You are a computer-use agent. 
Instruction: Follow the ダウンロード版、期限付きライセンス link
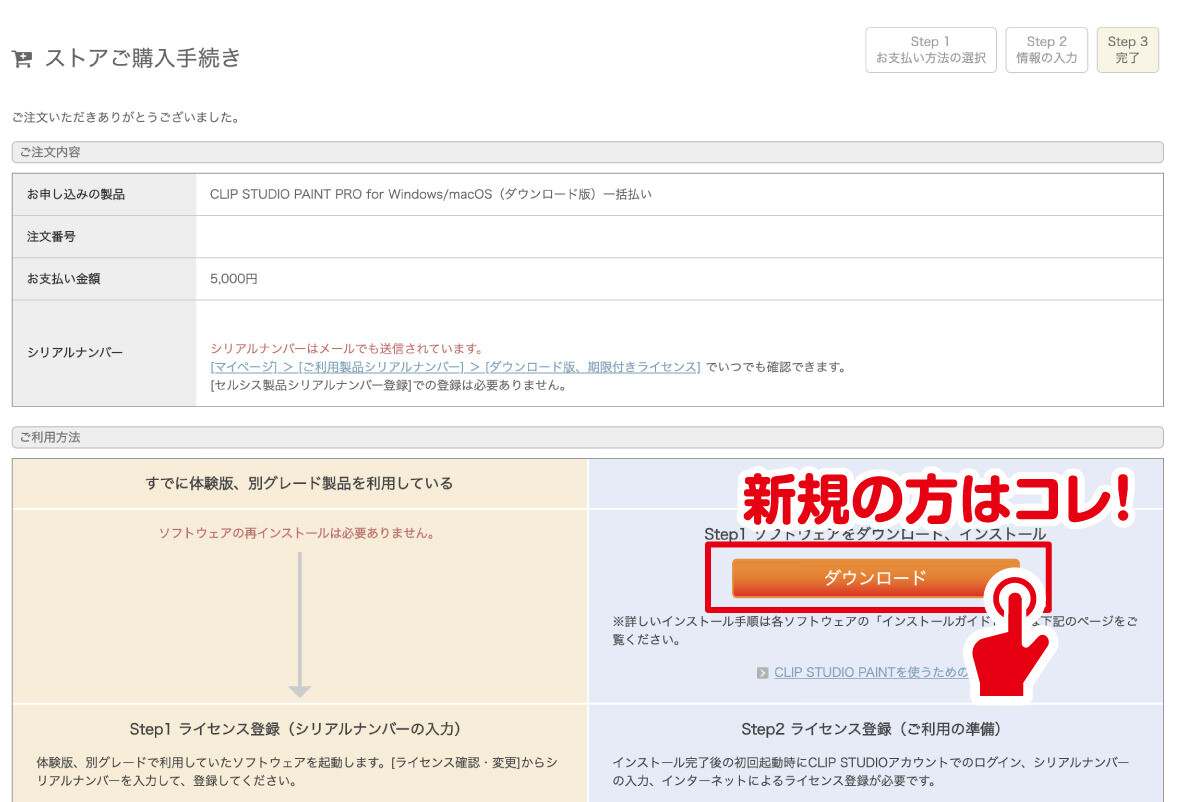point(592,367)
